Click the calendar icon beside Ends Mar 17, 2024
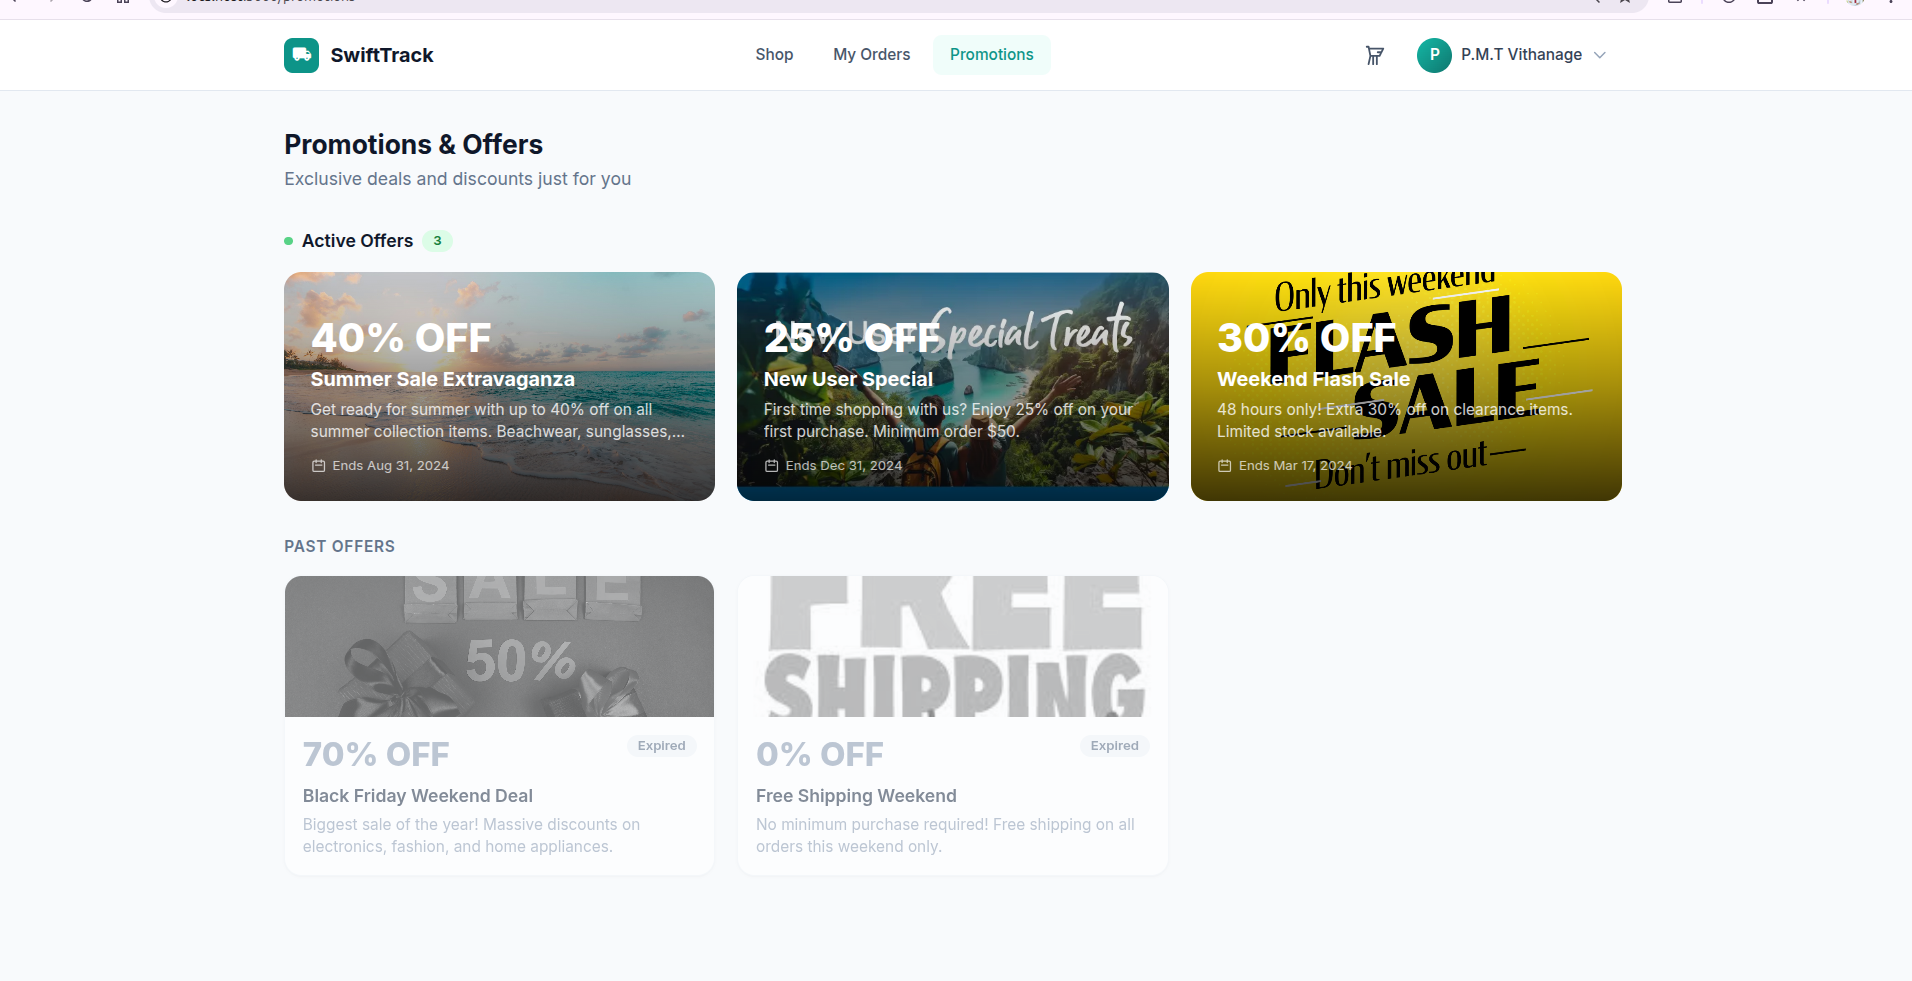This screenshot has width=1912, height=981. tap(1224, 466)
